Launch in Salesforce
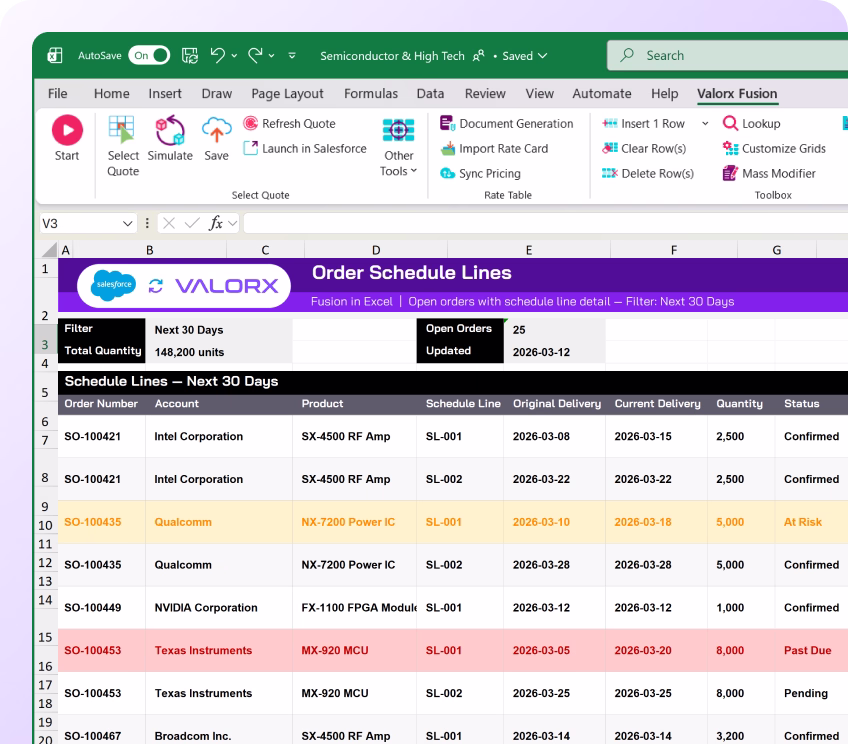This screenshot has height=744, width=848. (x=304, y=148)
